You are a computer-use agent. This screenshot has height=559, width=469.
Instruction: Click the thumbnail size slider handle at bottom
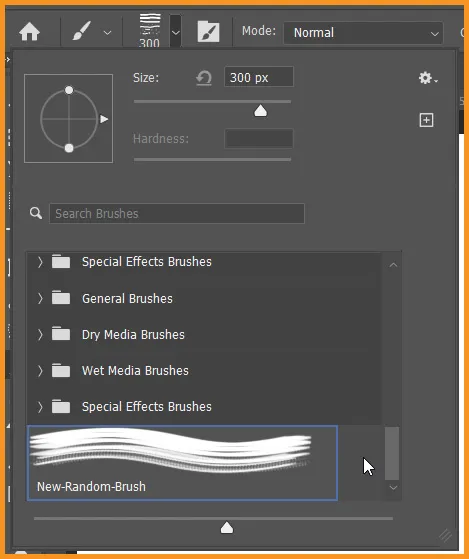(227, 528)
